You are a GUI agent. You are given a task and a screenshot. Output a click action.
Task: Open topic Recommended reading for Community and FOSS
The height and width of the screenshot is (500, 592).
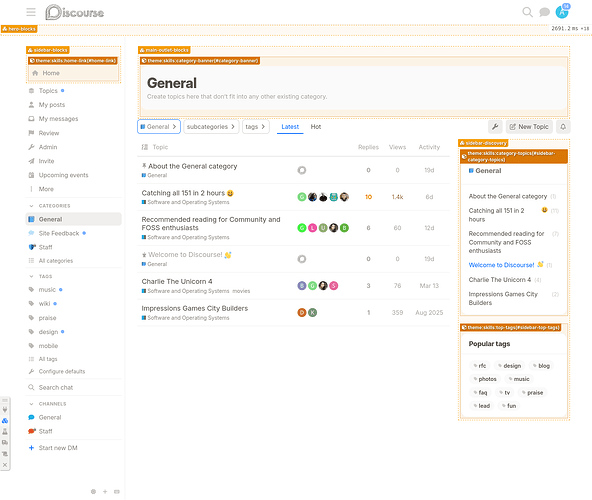pos(211,224)
